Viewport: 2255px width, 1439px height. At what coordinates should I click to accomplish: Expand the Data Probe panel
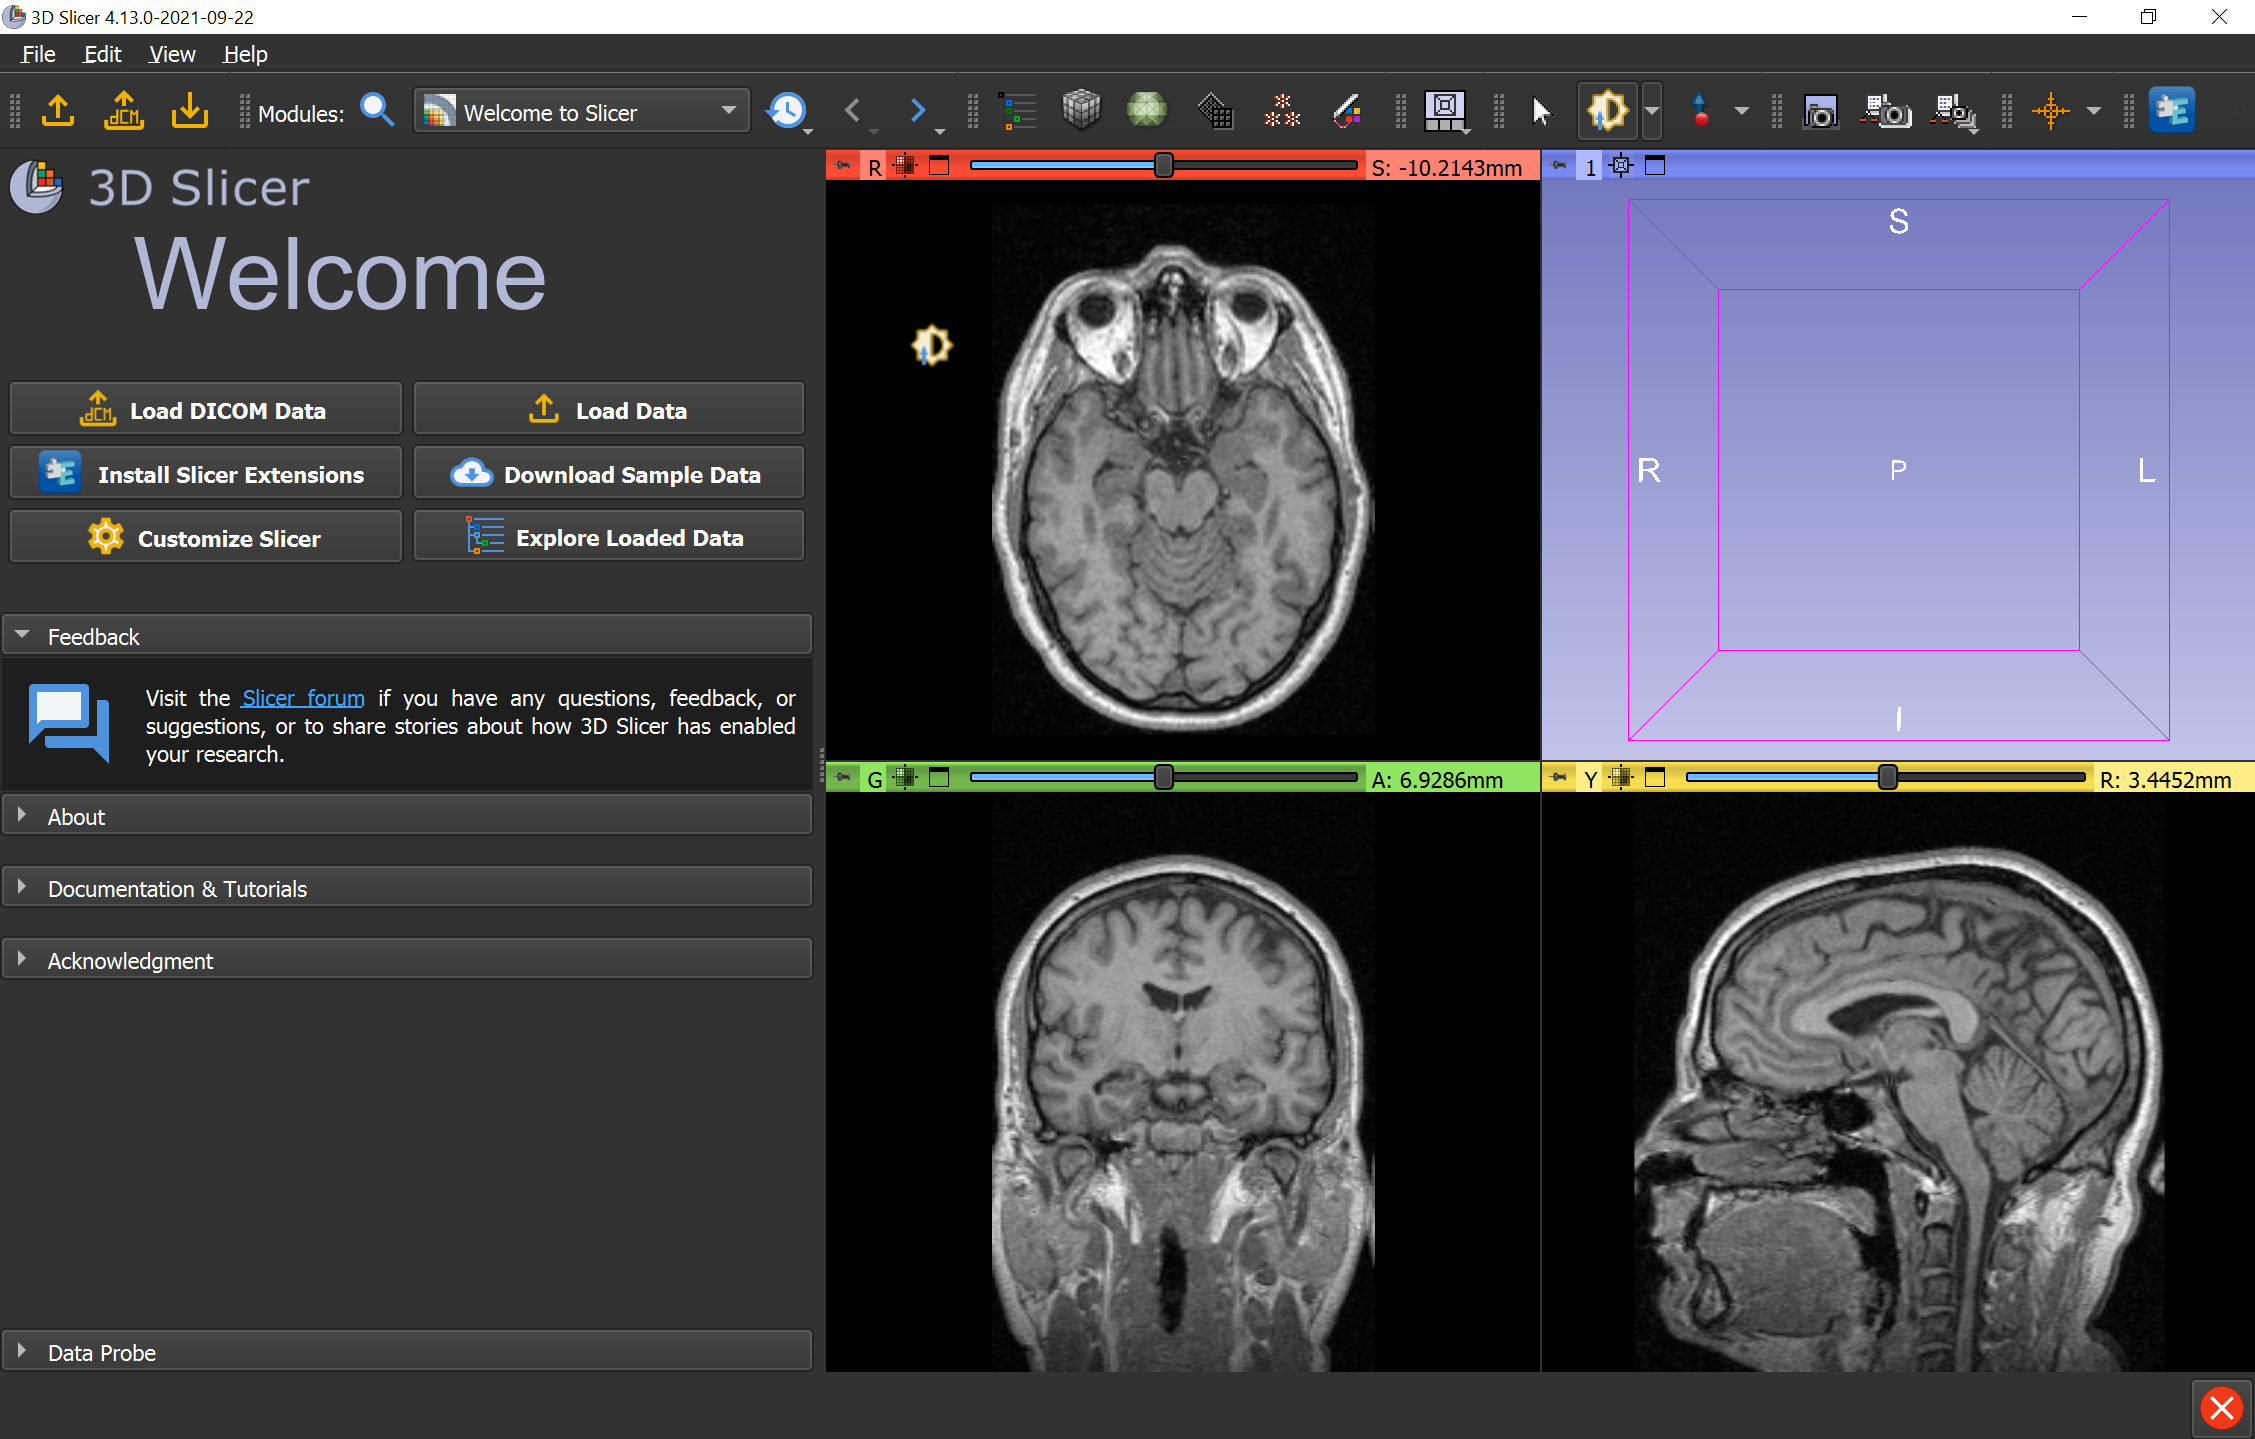click(x=407, y=1352)
